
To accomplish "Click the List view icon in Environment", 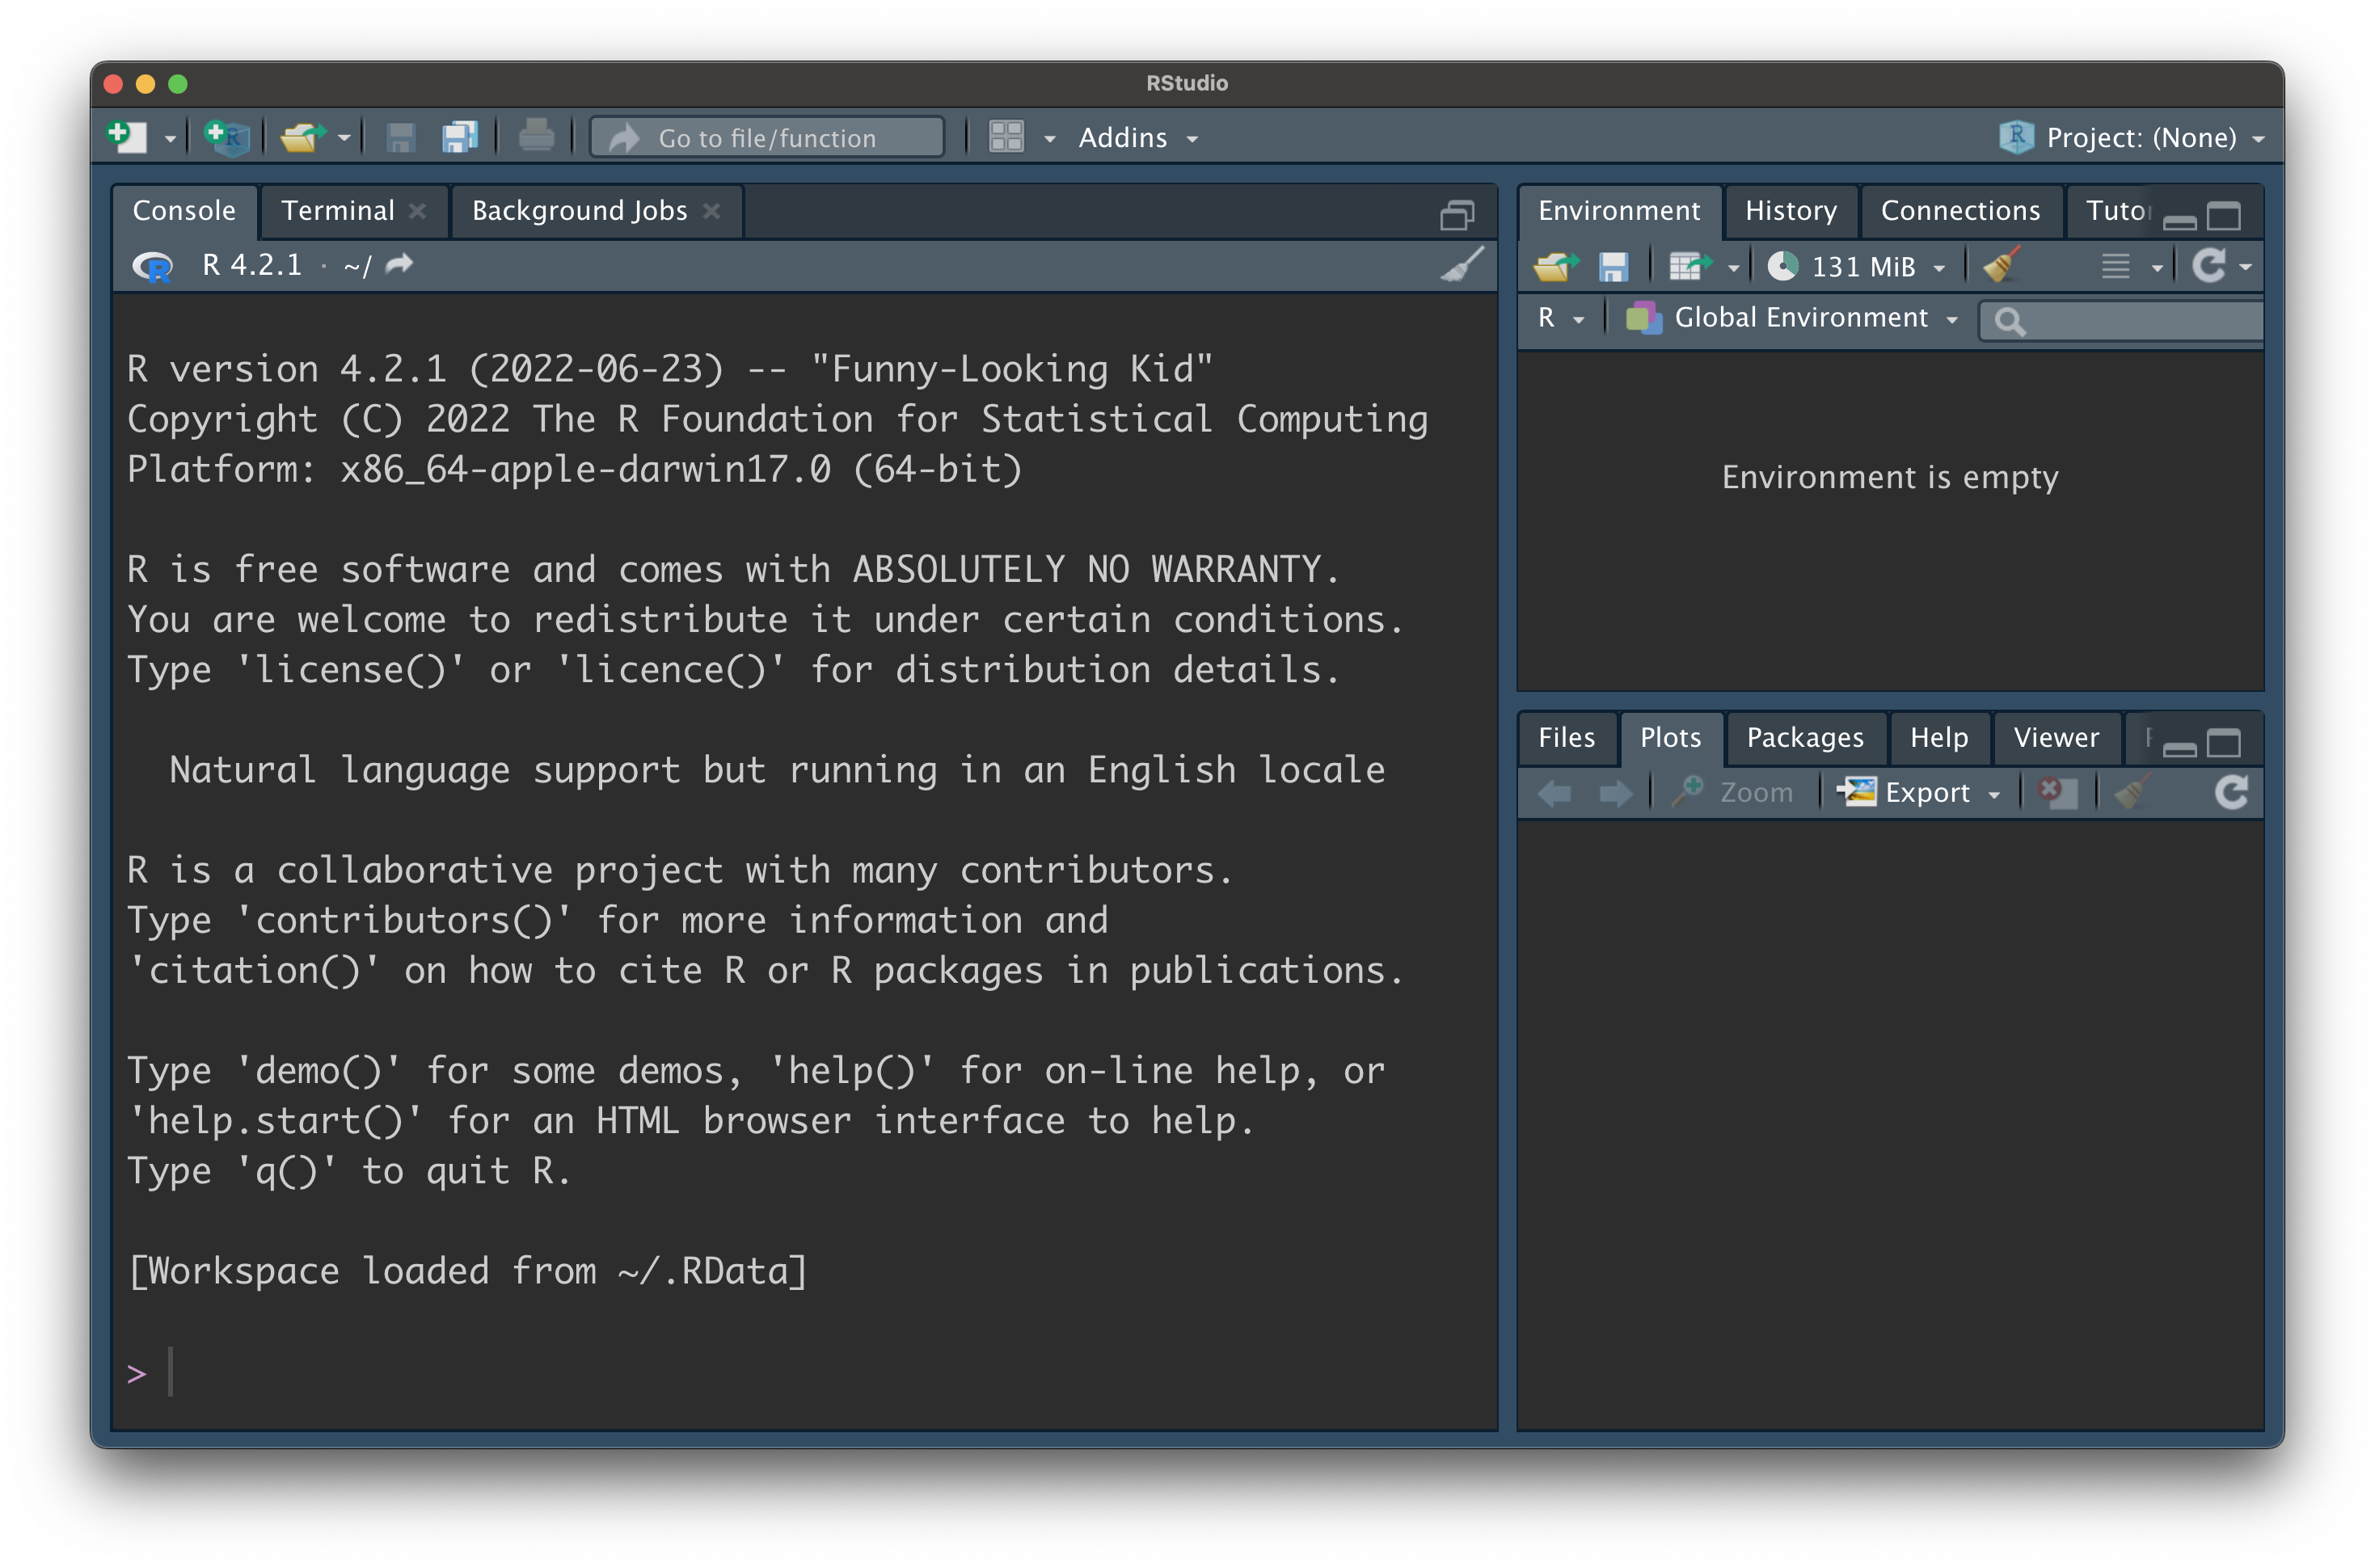I will point(2116,267).
